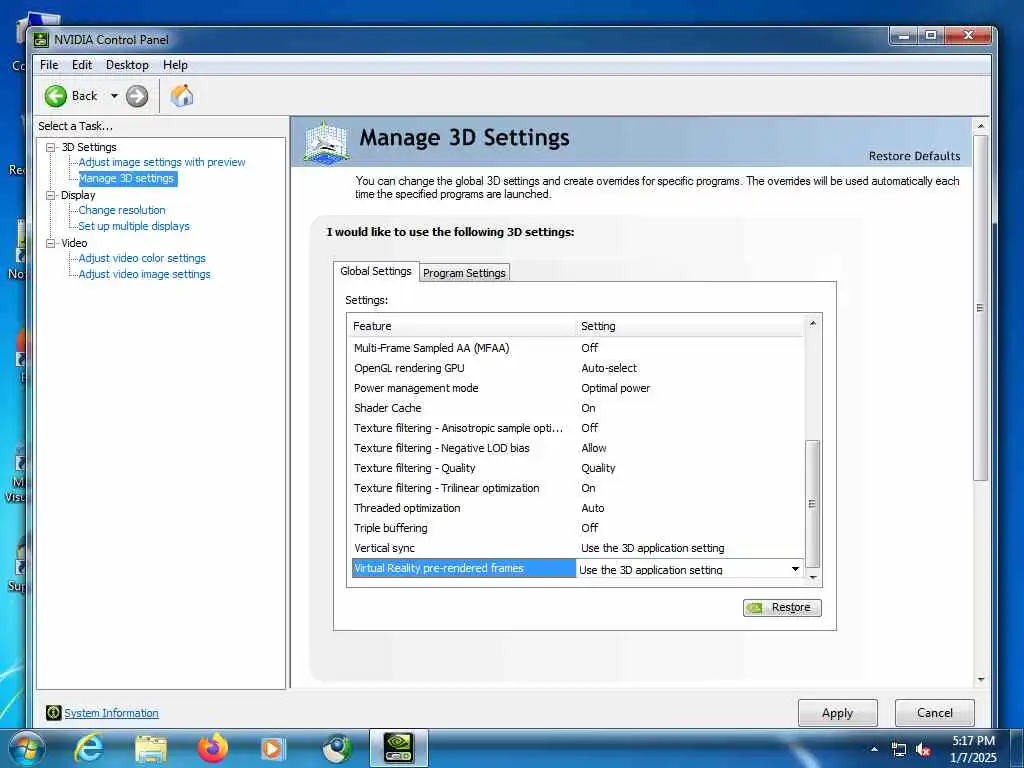Viewport: 1024px width, 768px height.
Task: Click the Restore Defaults link
Action: 914,156
